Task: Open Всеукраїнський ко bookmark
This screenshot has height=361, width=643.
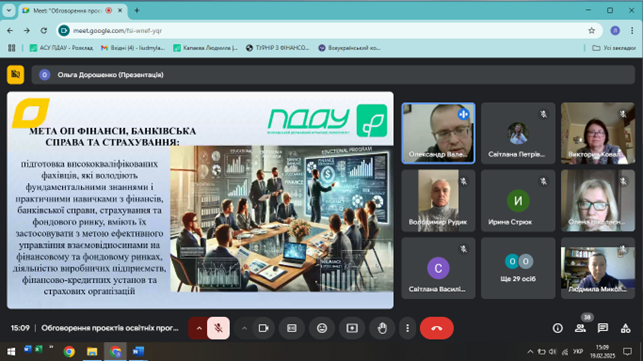Action: coord(349,48)
